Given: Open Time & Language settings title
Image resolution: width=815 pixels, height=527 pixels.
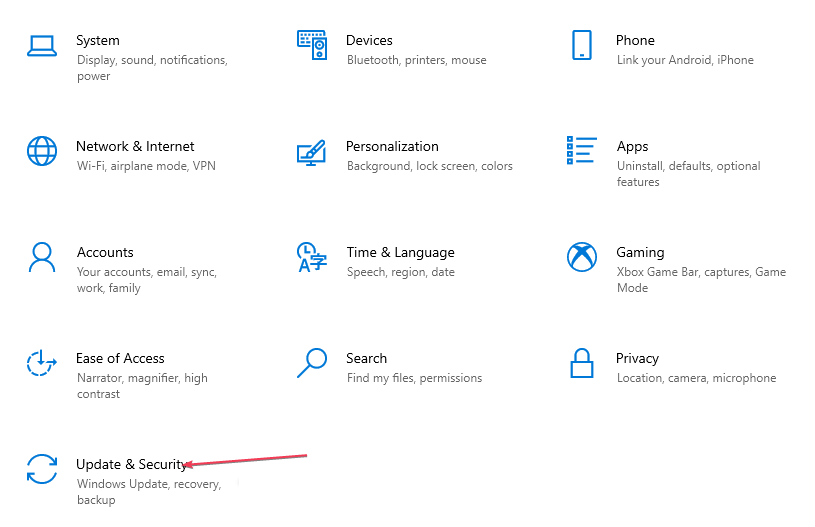Looking at the screenshot, I should [401, 253].
